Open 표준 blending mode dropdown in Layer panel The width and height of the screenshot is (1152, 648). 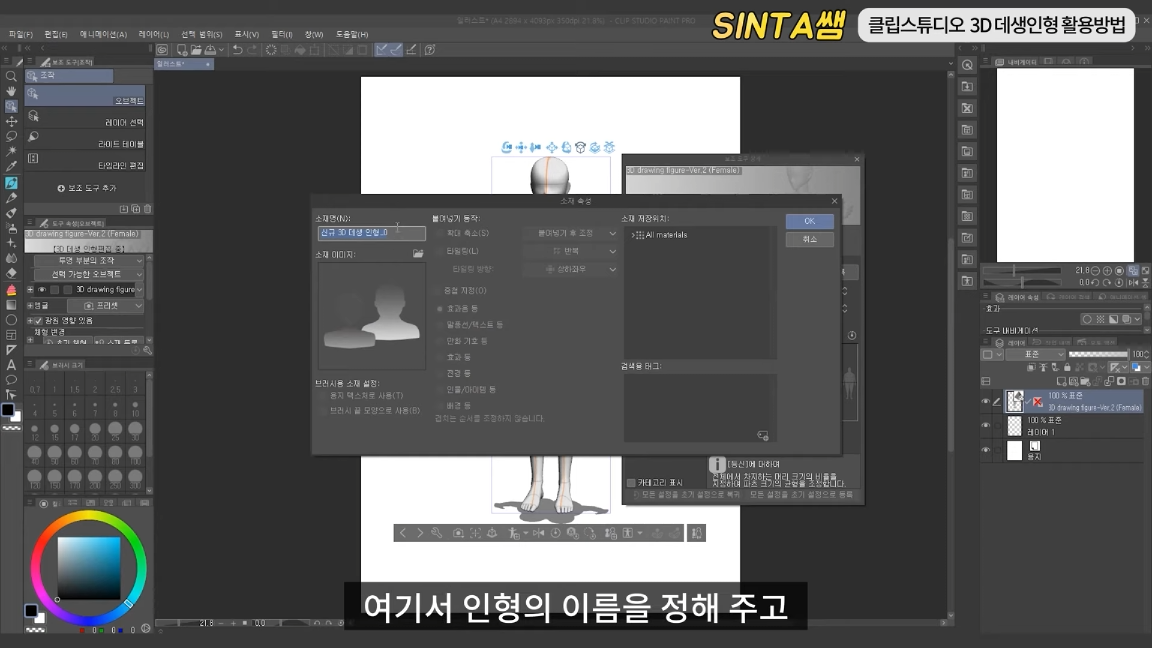click(1036, 354)
